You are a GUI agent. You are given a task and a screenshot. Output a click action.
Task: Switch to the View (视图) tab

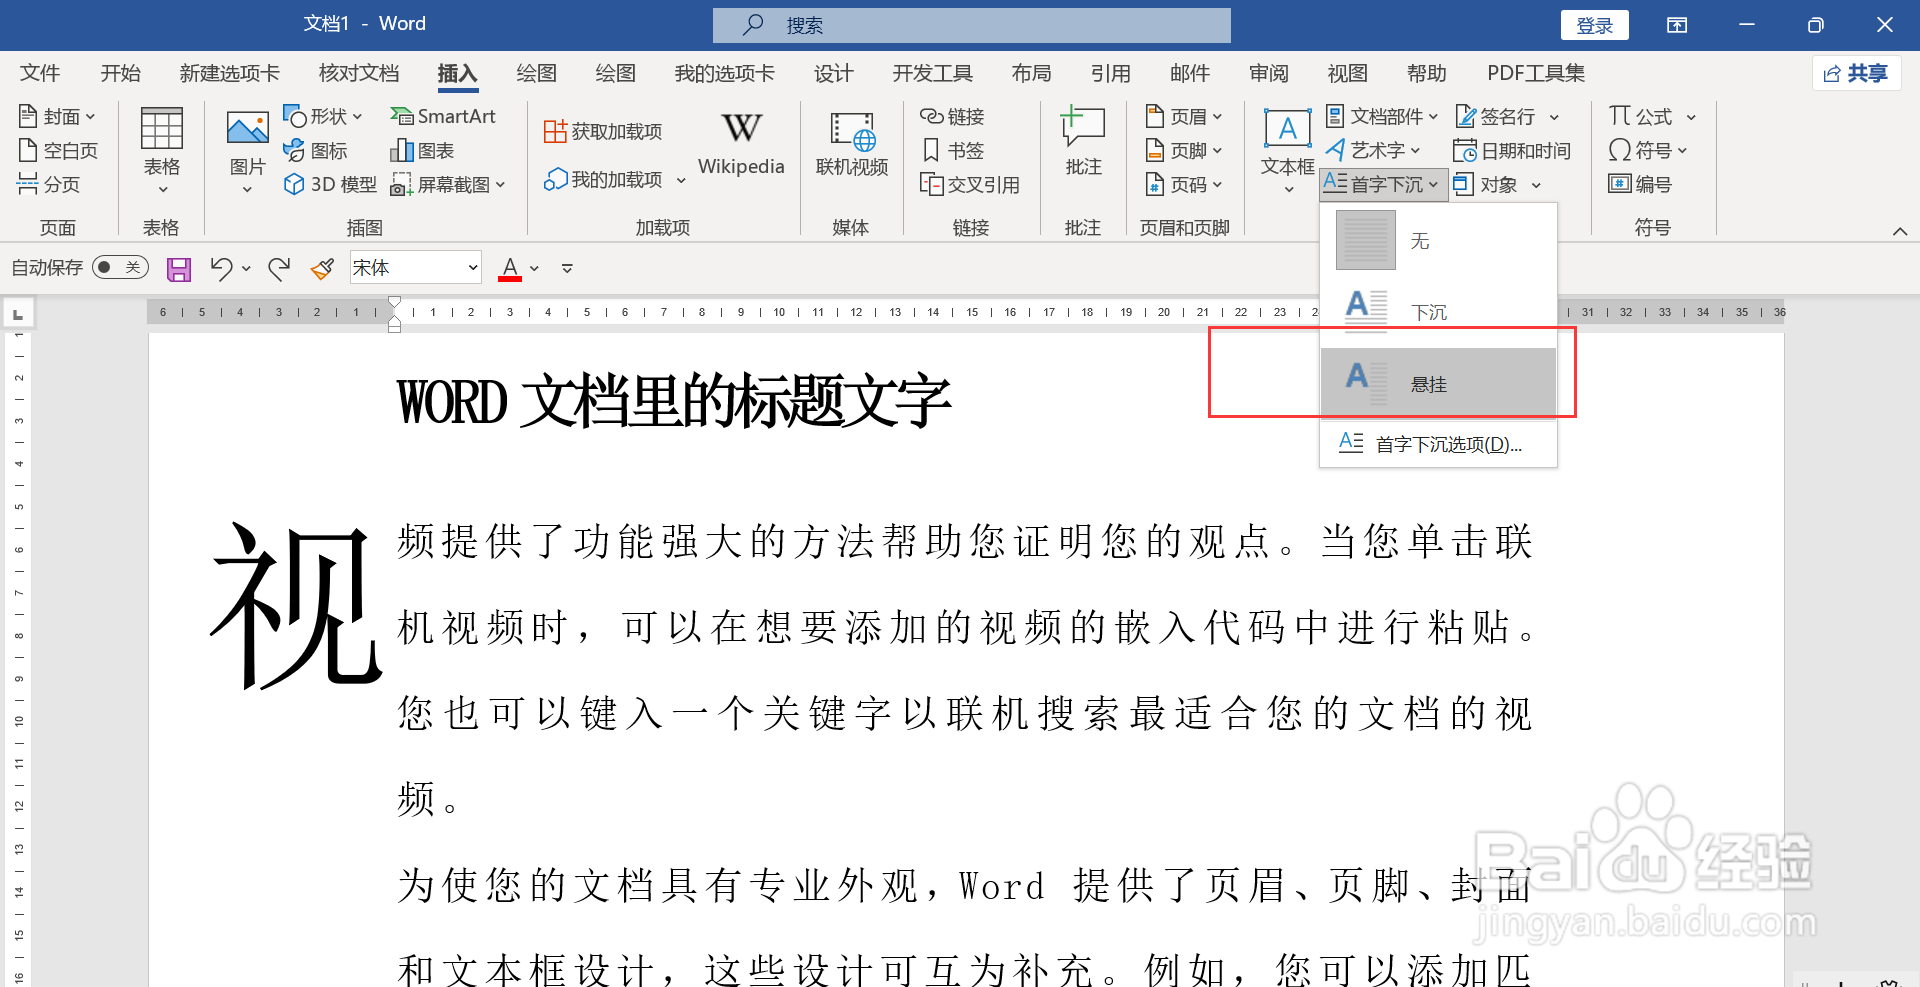coord(1347,73)
